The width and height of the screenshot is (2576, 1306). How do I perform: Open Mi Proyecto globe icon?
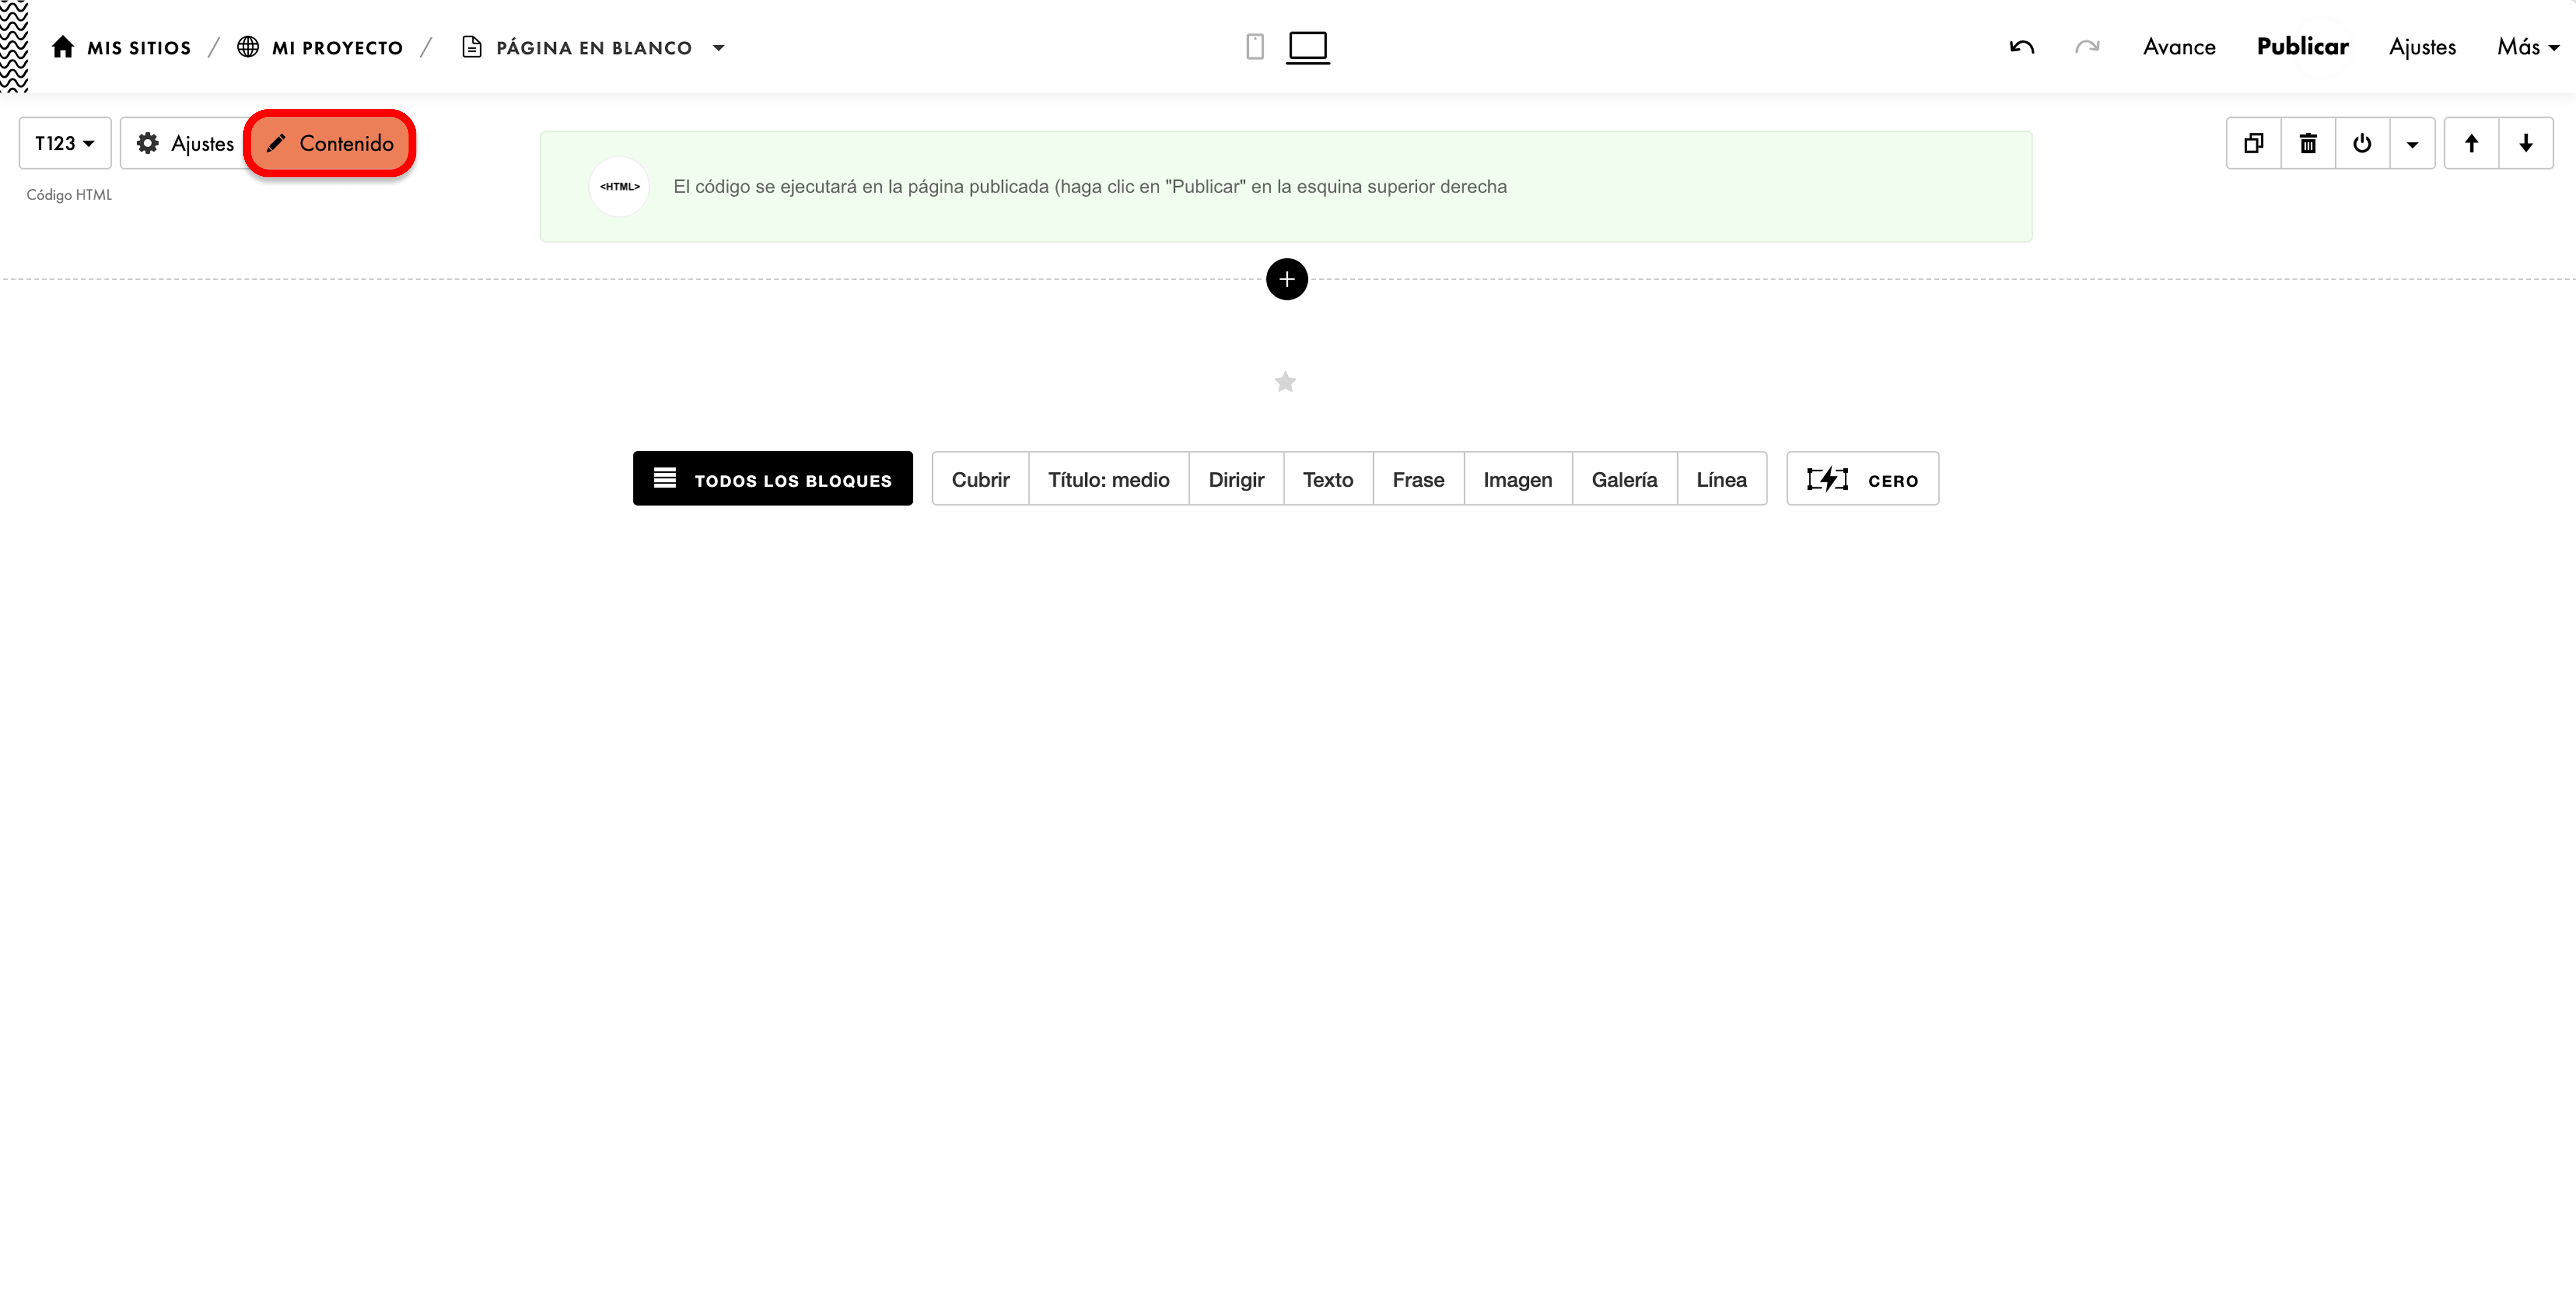[248, 47]
